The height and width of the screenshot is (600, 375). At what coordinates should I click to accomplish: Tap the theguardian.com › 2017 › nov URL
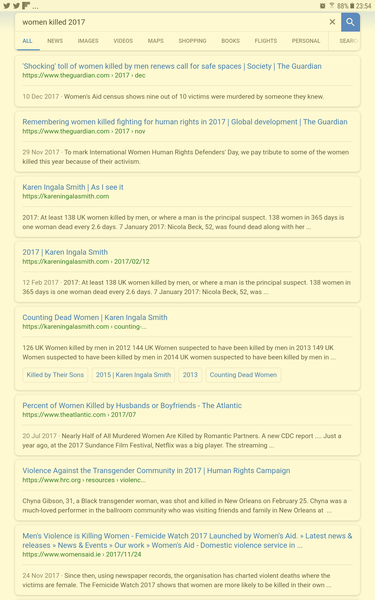coord(84,131)
